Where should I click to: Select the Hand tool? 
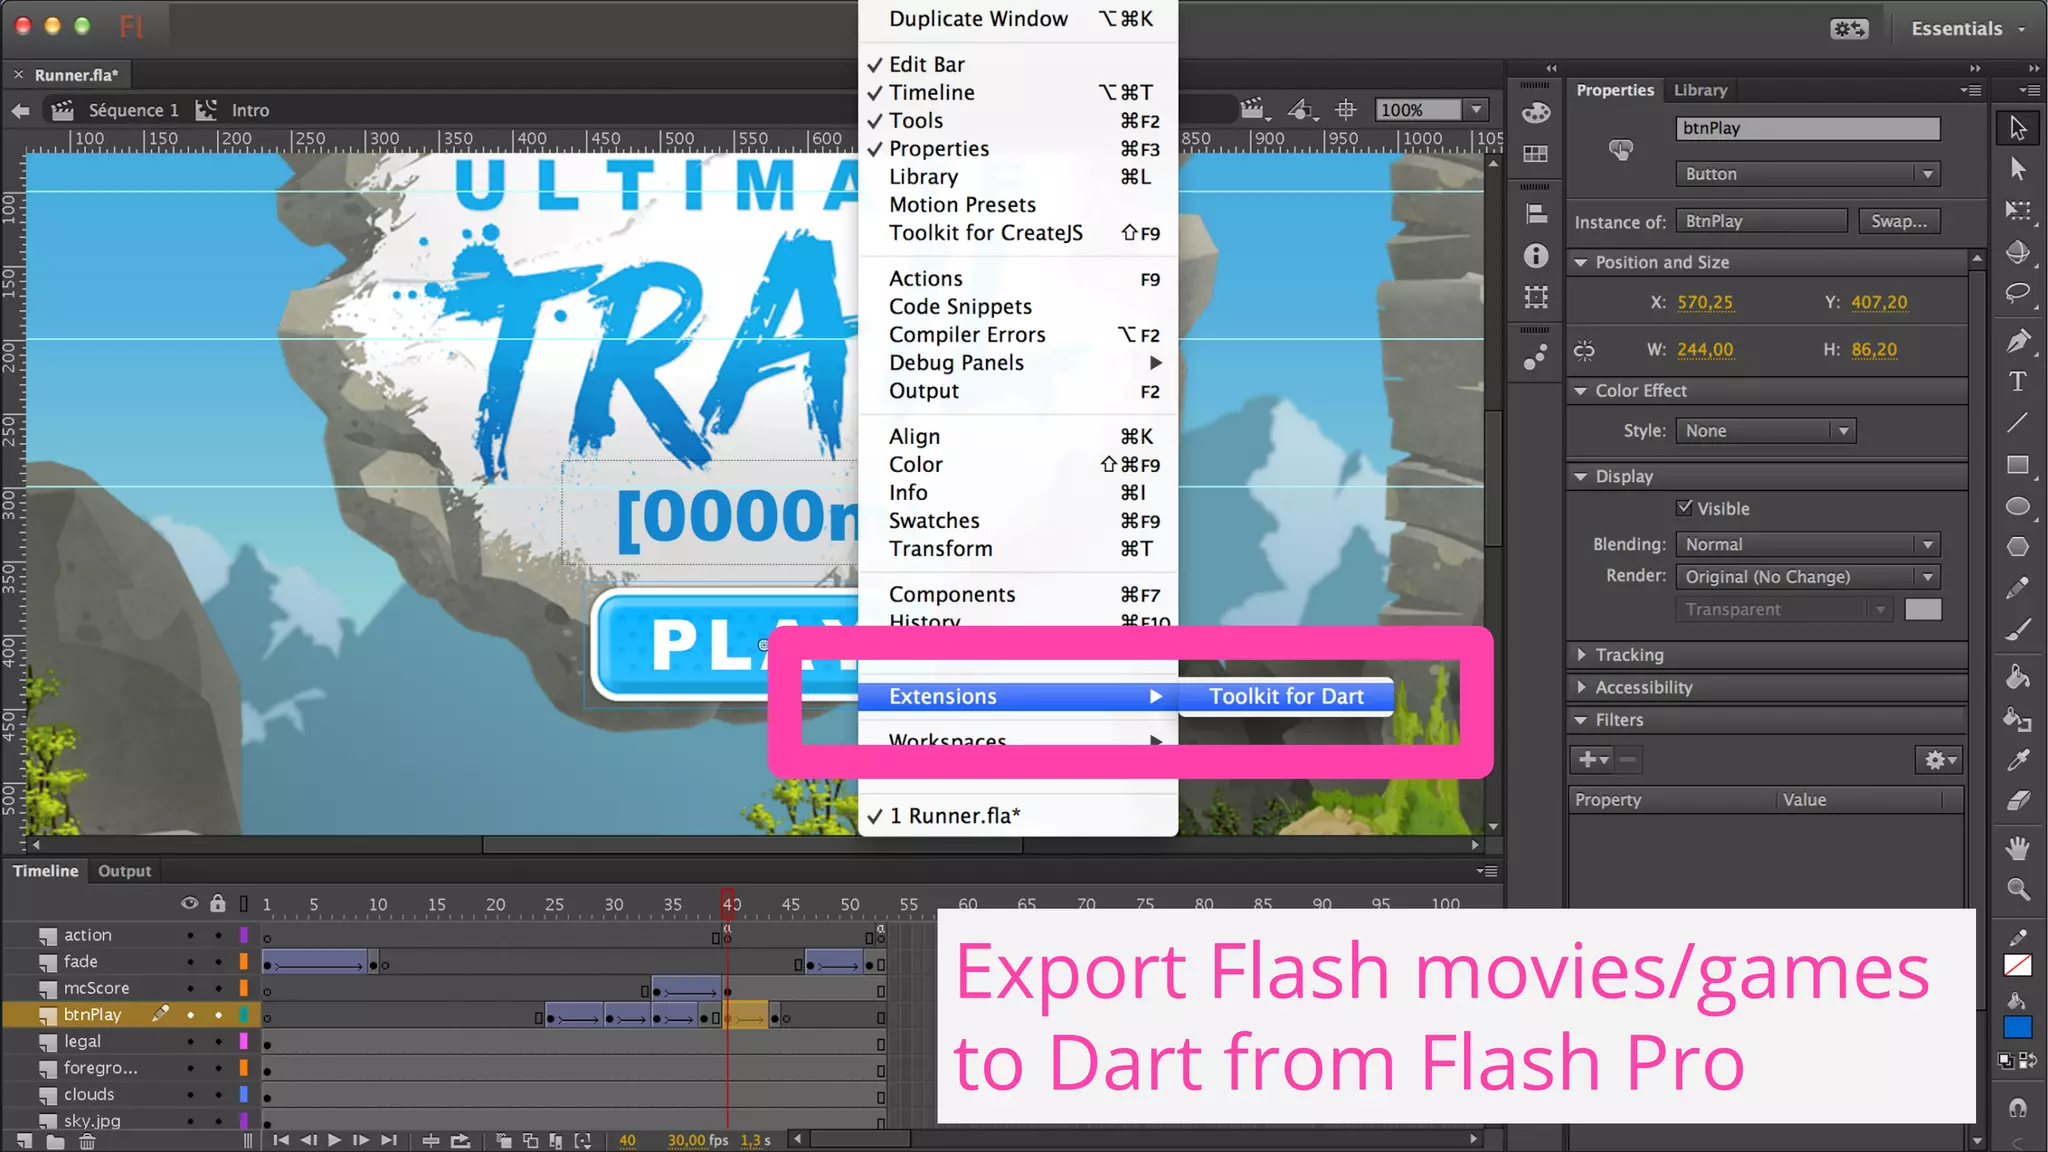[x=2018, y=848]
